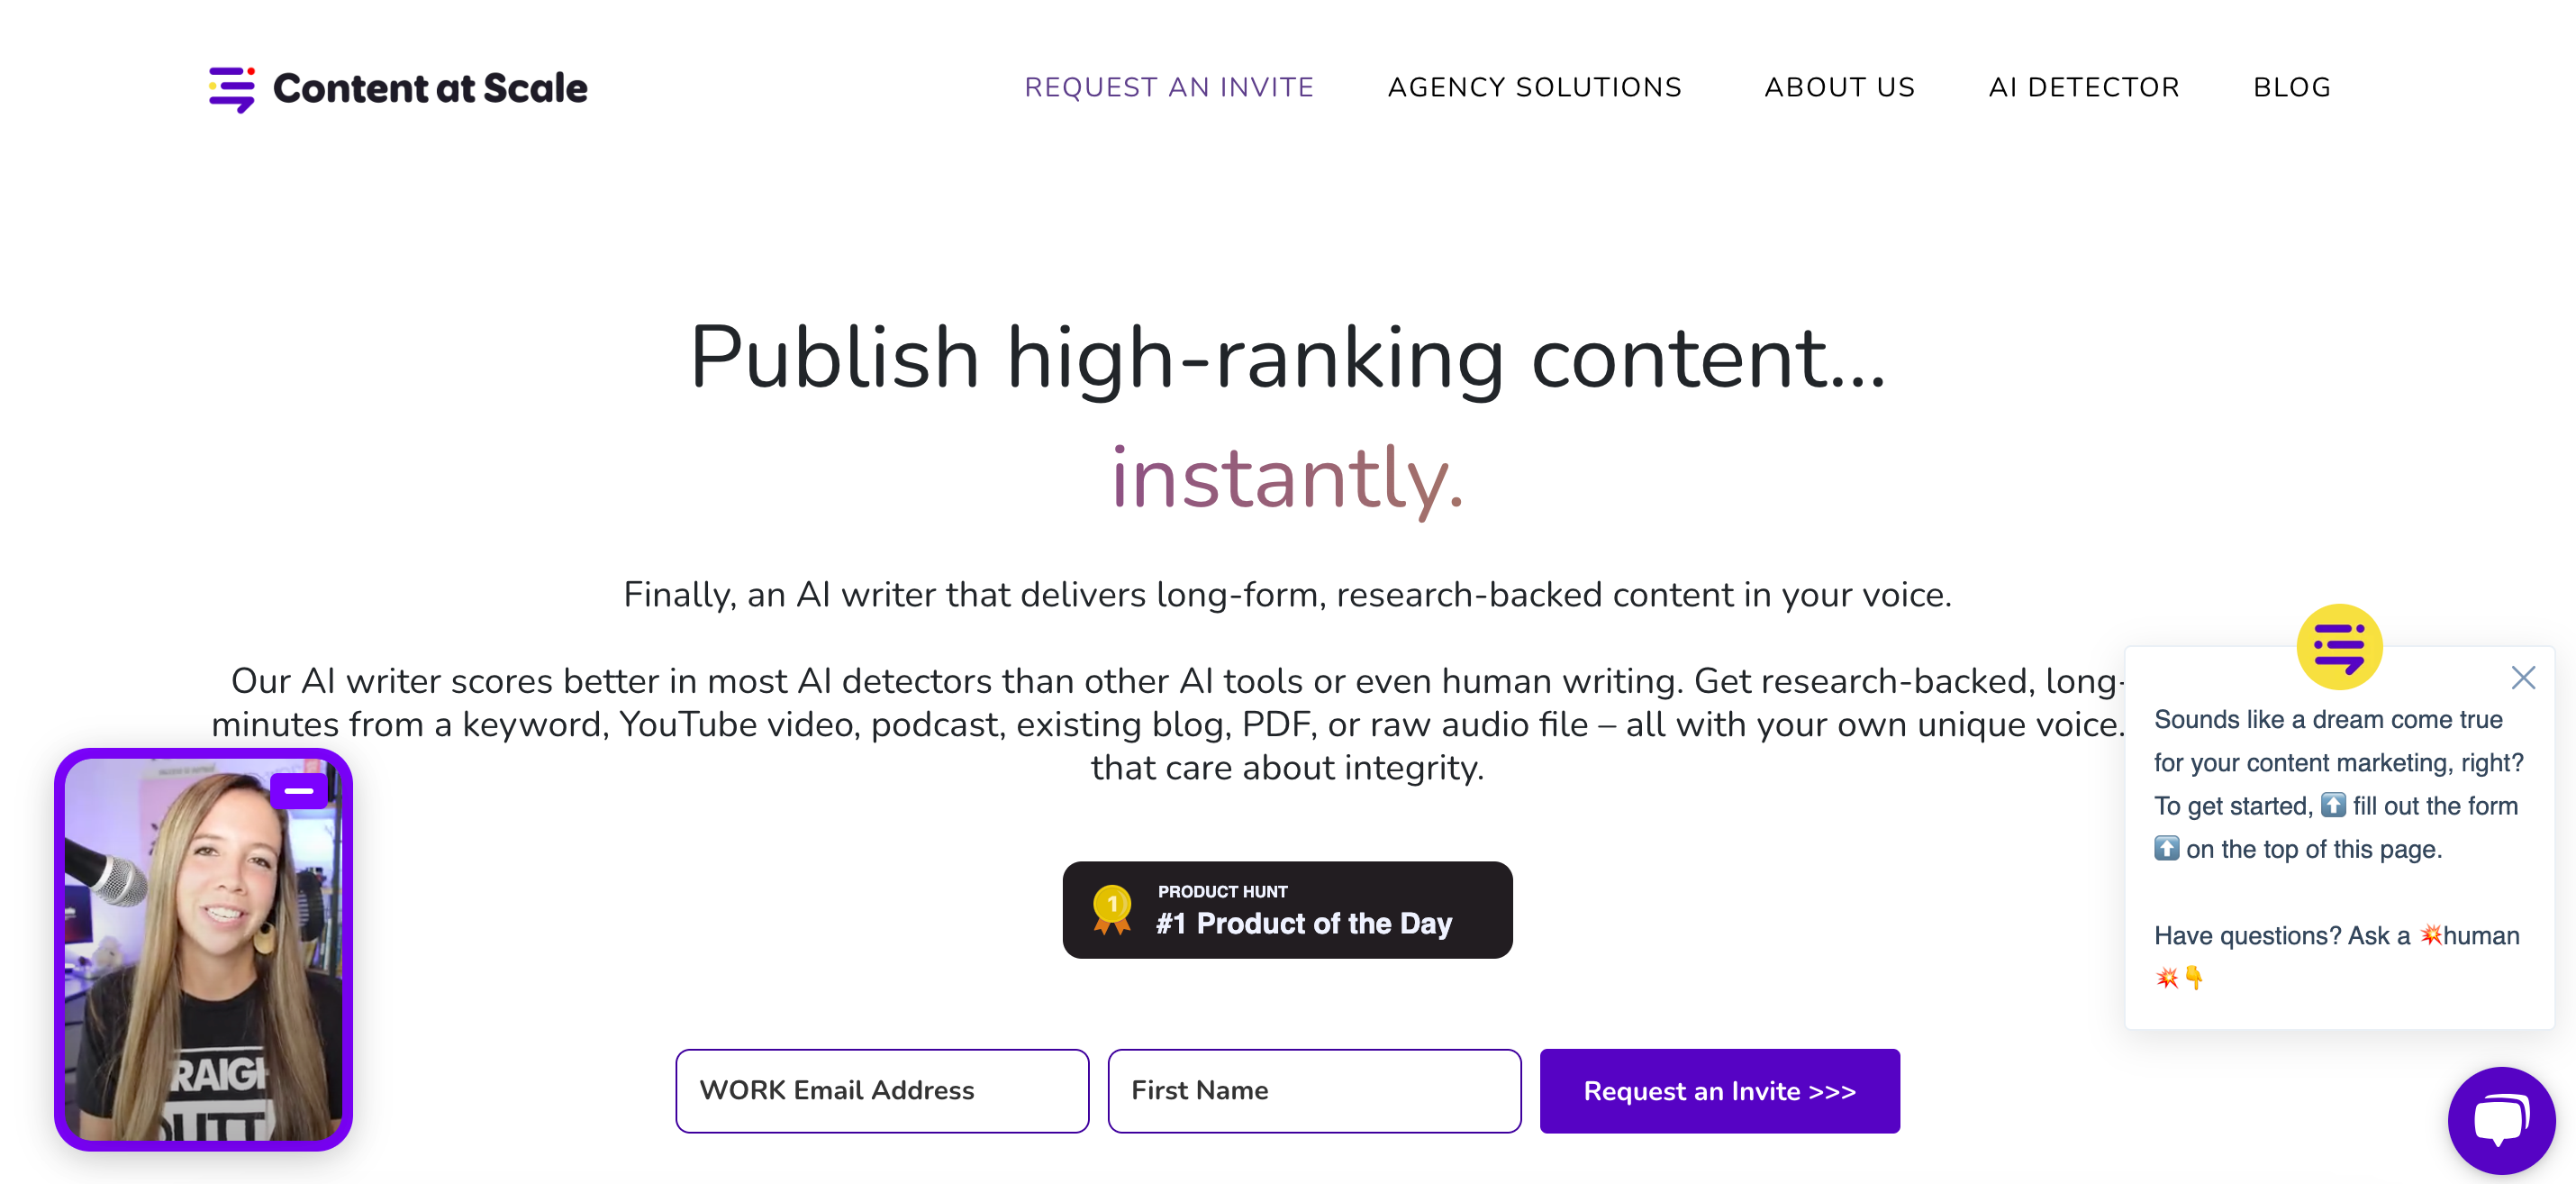Focus the First Name field
Screen dimensions: 2576x1184
tap(1314, 1091)
